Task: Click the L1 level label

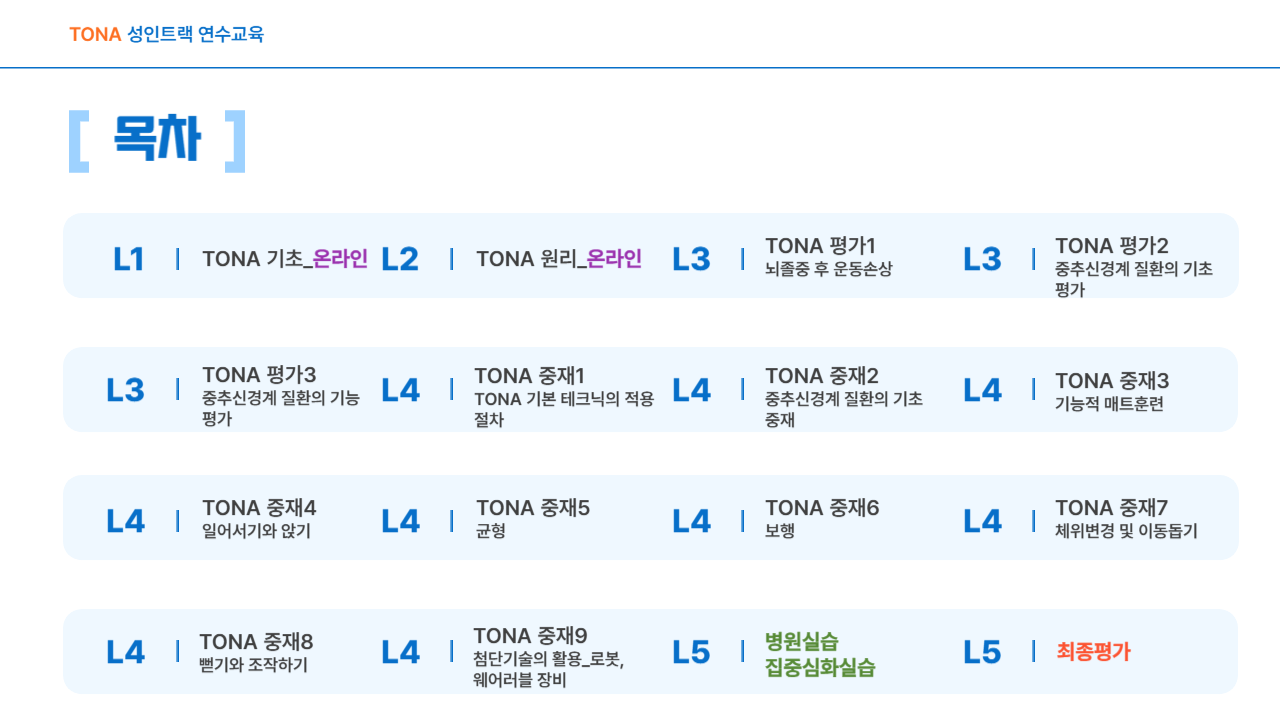Action: coord(128,259)
